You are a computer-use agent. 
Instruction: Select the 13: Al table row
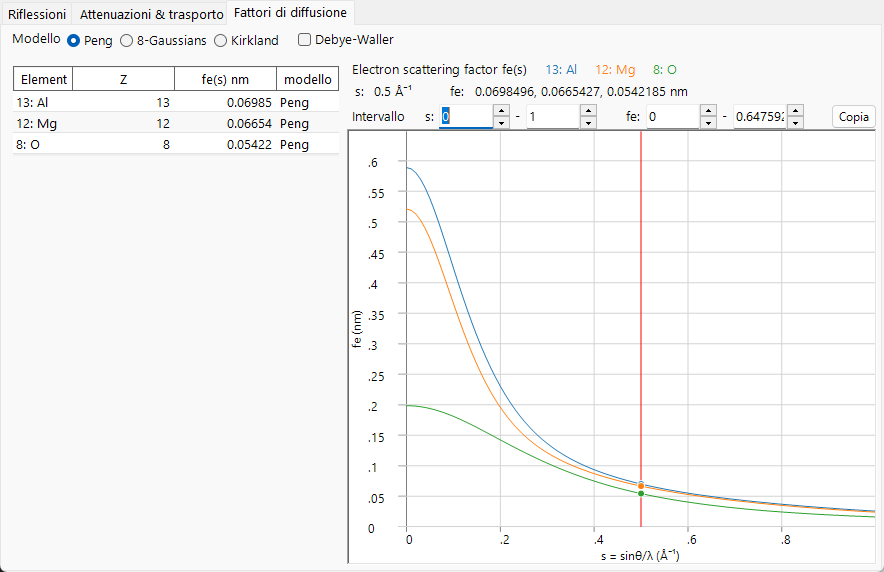[x=176, y=103]
